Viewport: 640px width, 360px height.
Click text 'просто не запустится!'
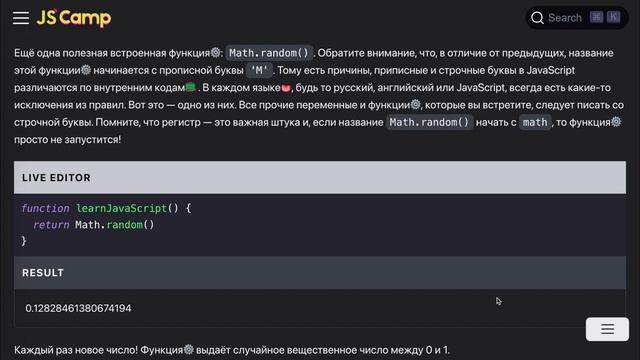coord(68,140)
